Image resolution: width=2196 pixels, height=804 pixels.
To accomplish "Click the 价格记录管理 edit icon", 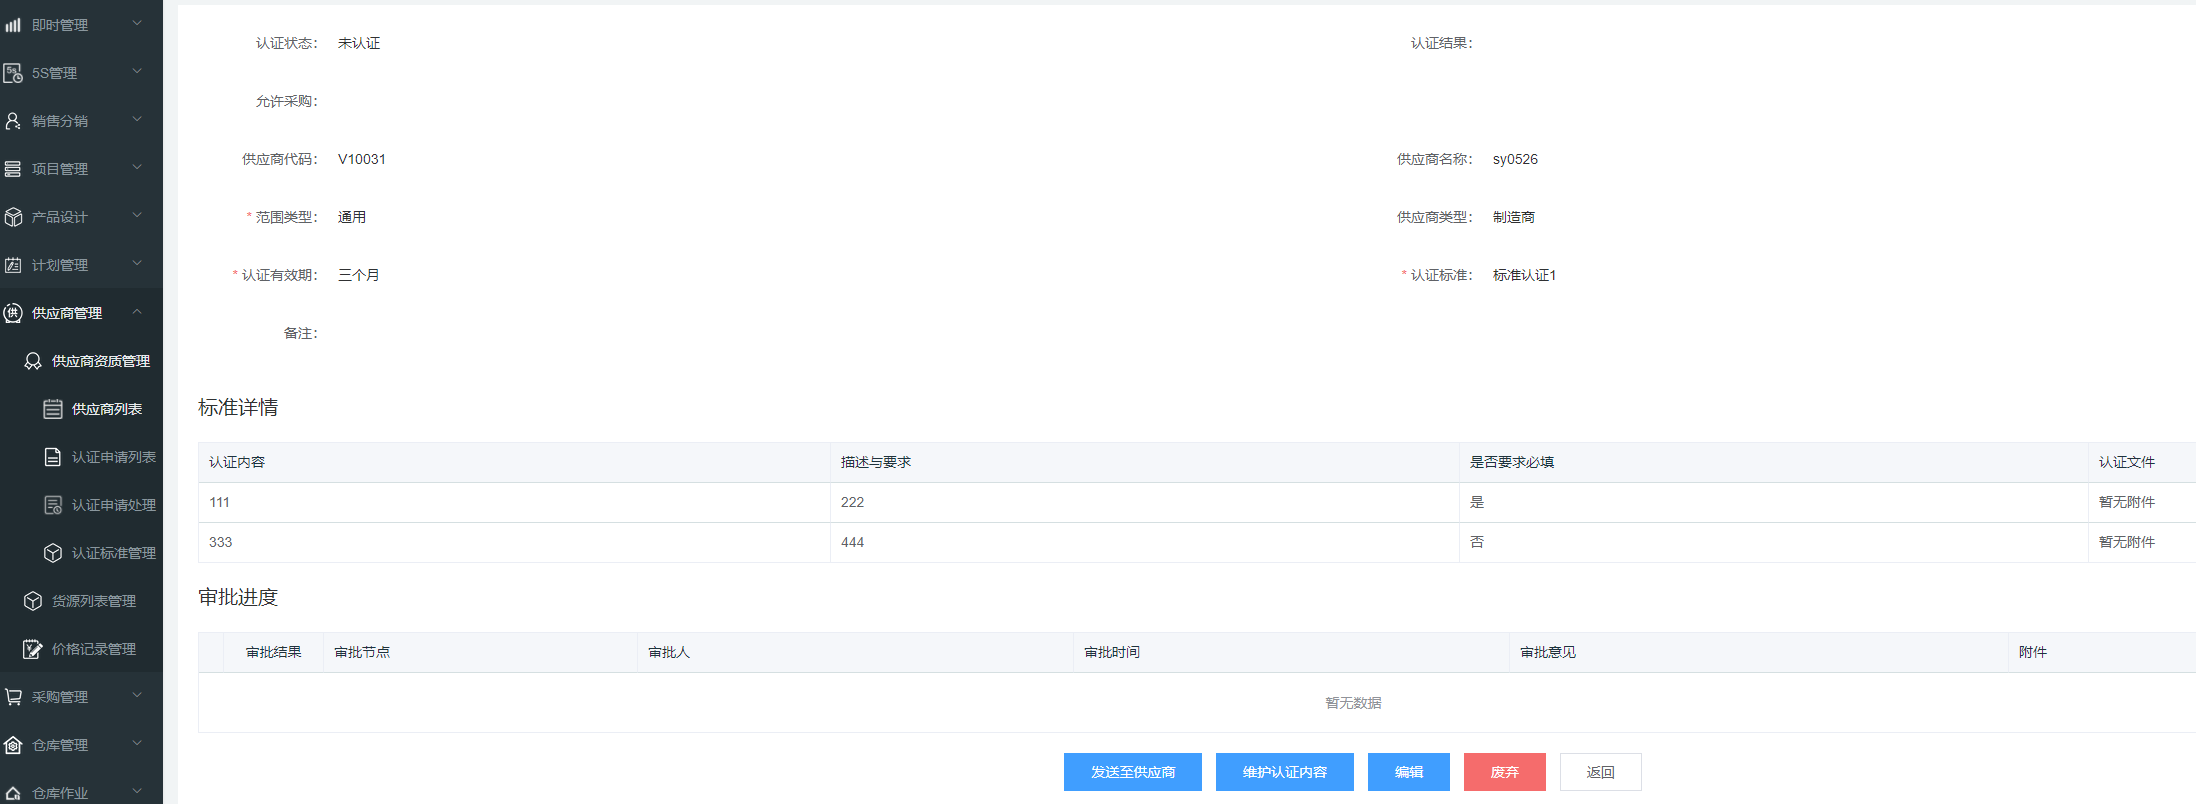I will pyautogui.click(x=33, y=649).
